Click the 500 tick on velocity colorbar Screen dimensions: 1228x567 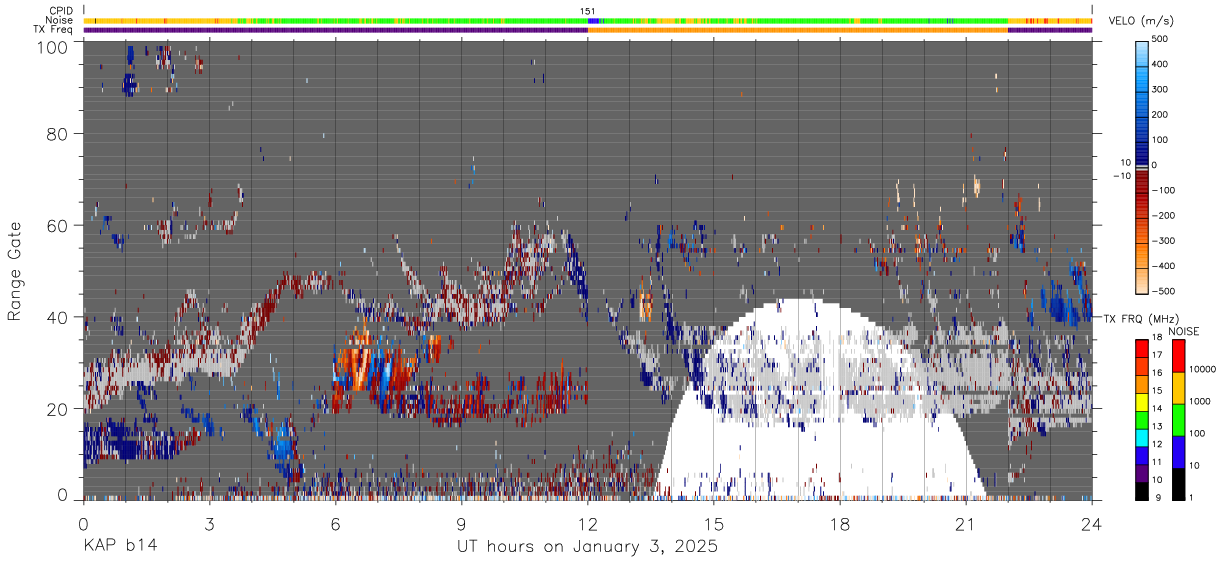1162,39
